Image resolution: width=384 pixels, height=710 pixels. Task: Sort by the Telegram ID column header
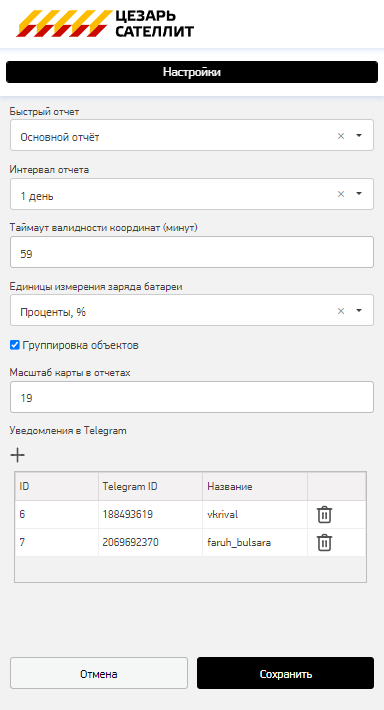[x=150, y=487]
